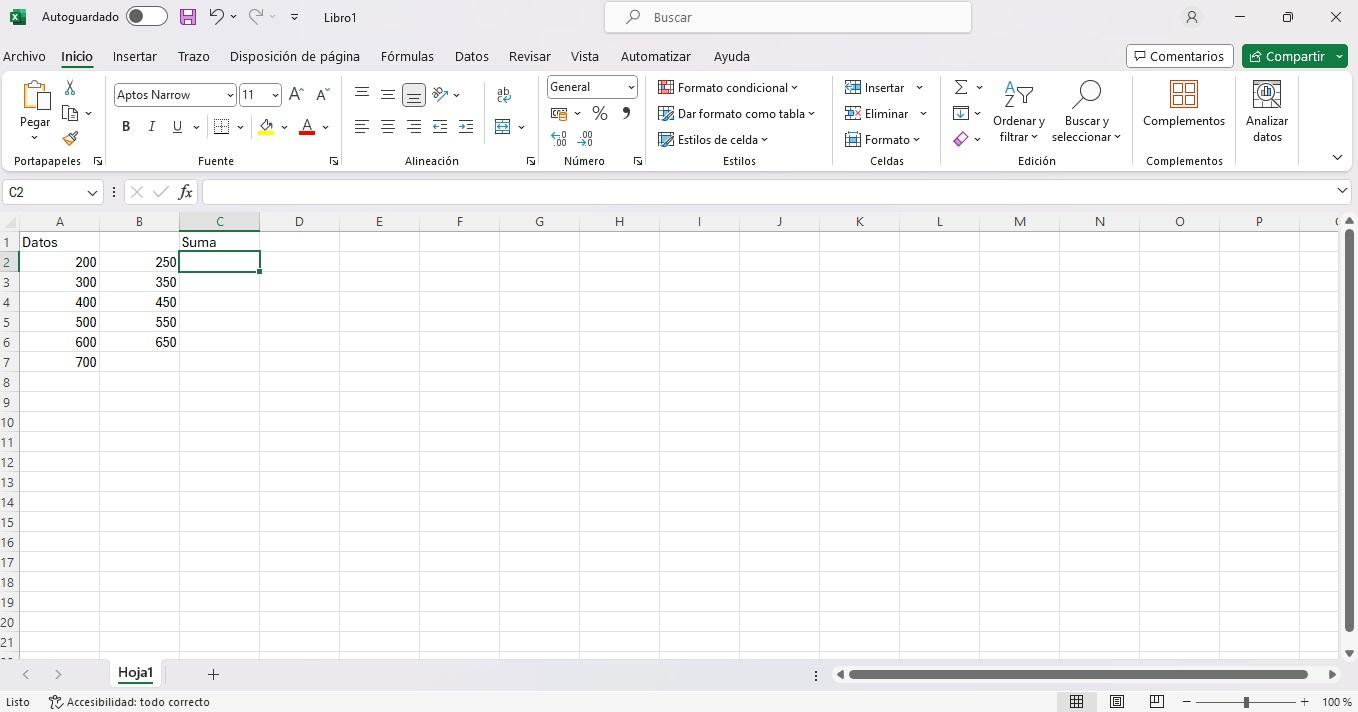Screen dimensions: 1358x712
Task: Open the Comentarios pane
Action: pyautogui.click(x=1179, y=57)
